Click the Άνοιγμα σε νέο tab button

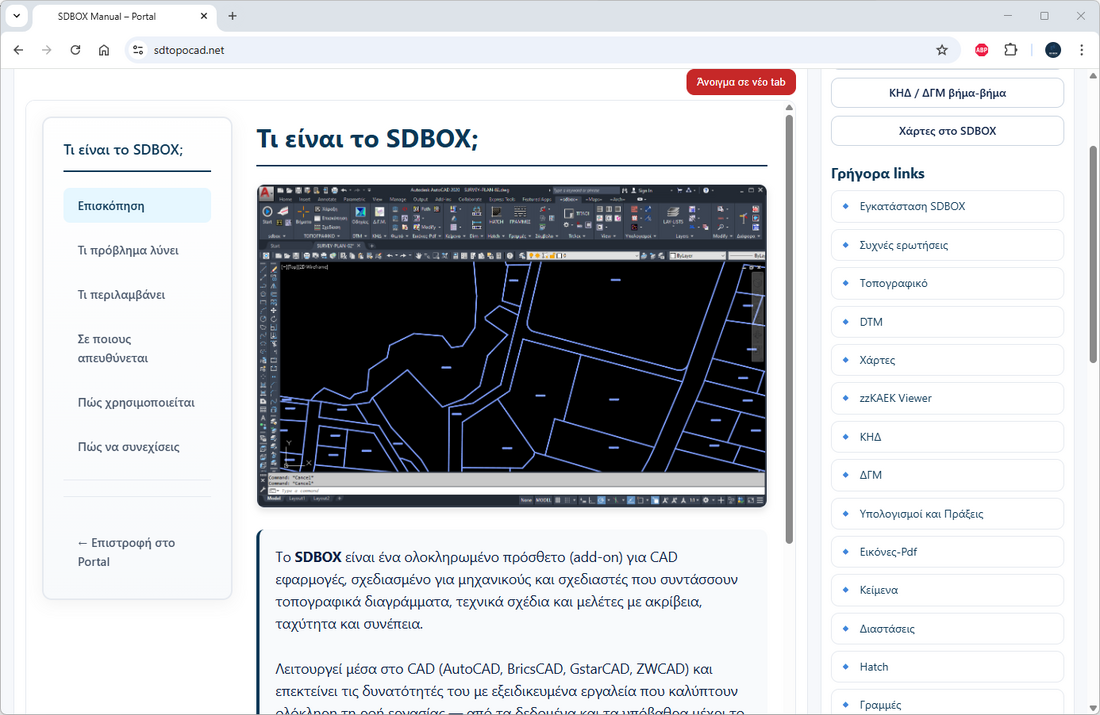click(x=740, y=82)
